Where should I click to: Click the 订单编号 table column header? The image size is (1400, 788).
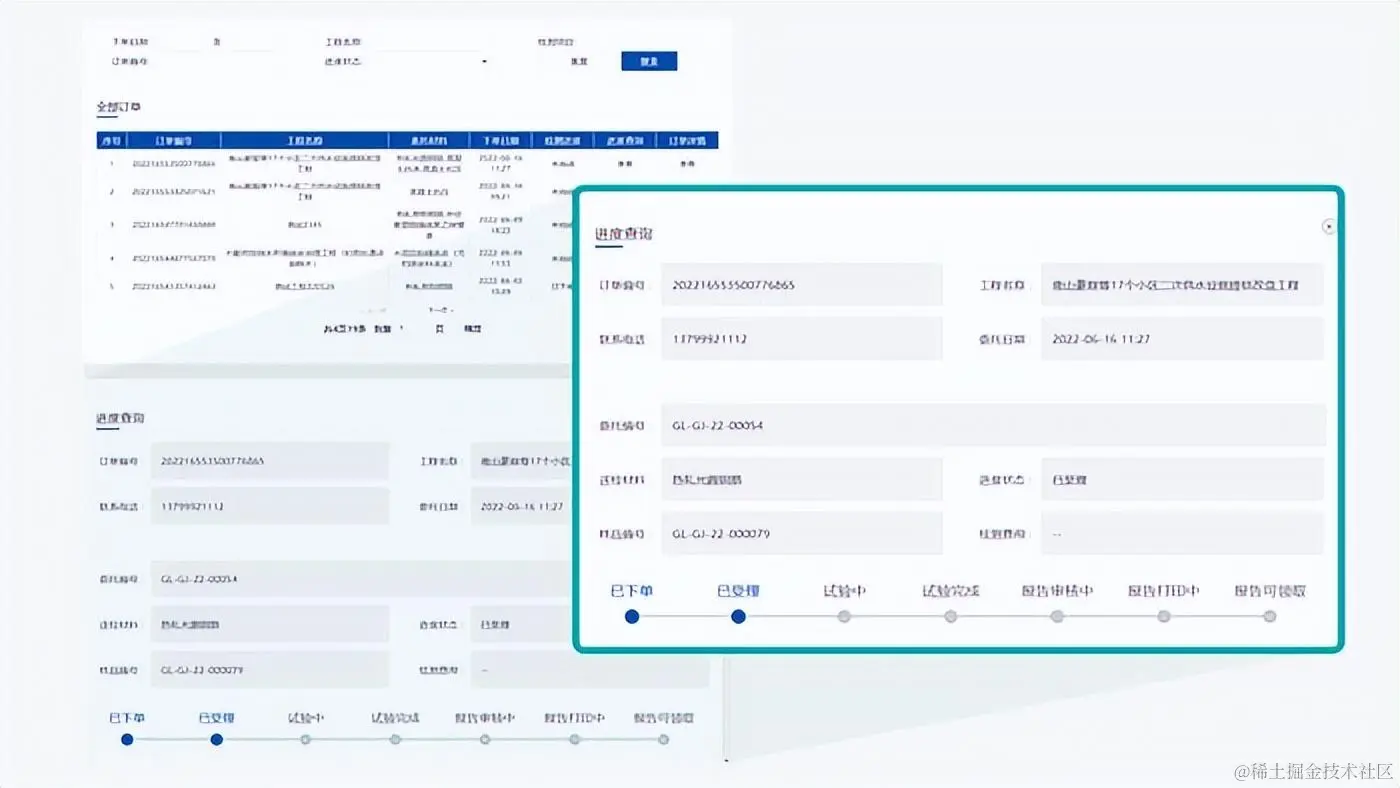coord(174,141)
